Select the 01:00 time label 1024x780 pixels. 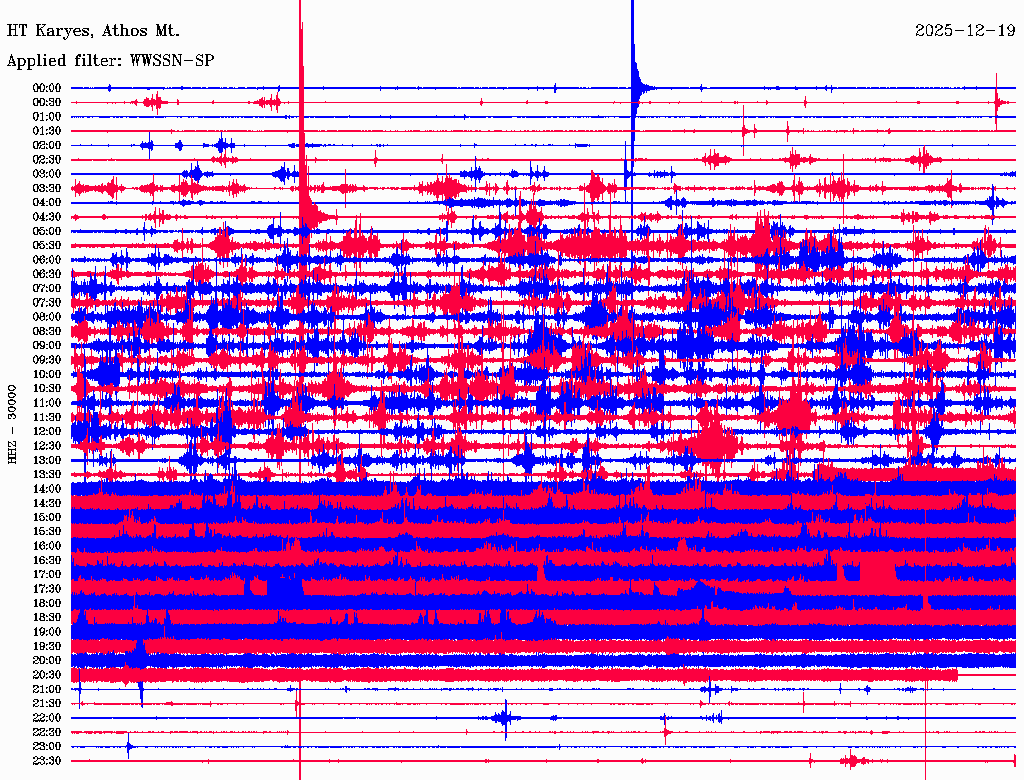(46, 116)
